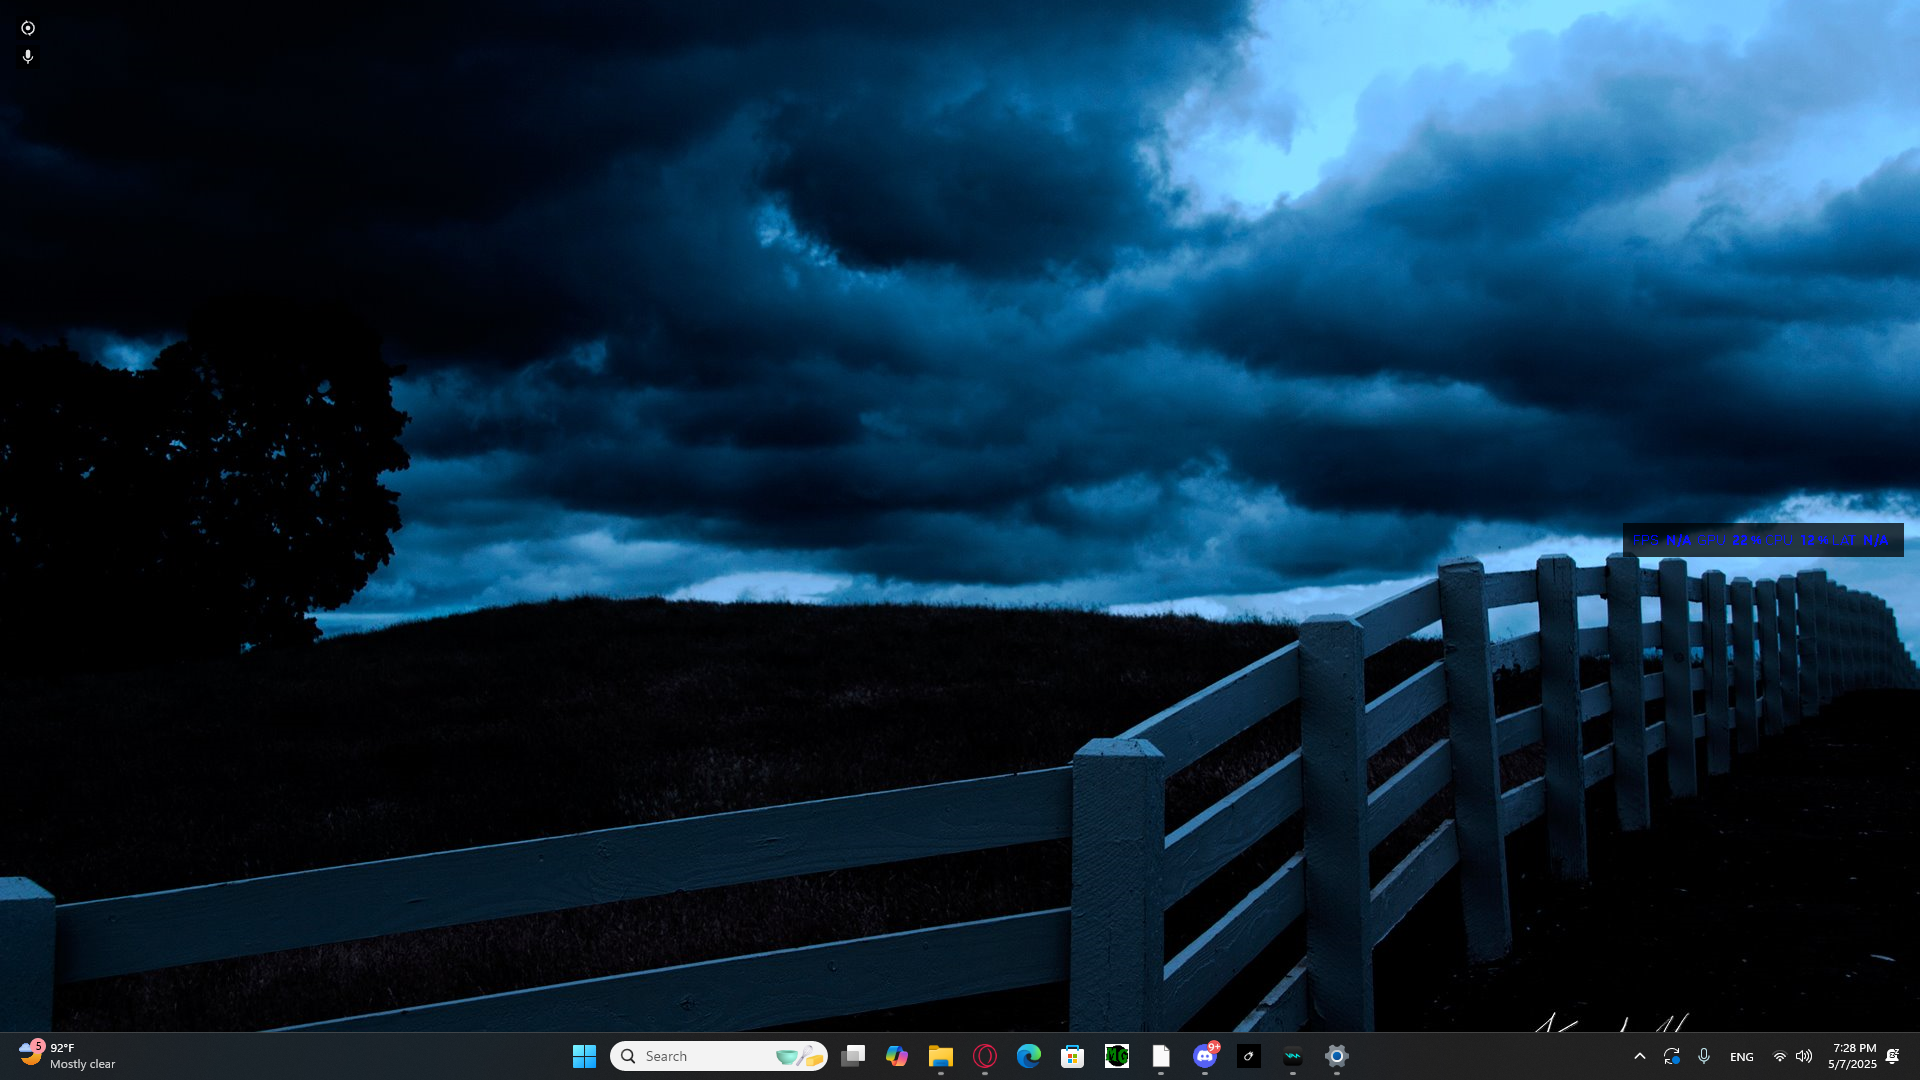Open the green MG app icon
The height and width of the screenshot is (1080, 1920).
click(1117, 1056)
